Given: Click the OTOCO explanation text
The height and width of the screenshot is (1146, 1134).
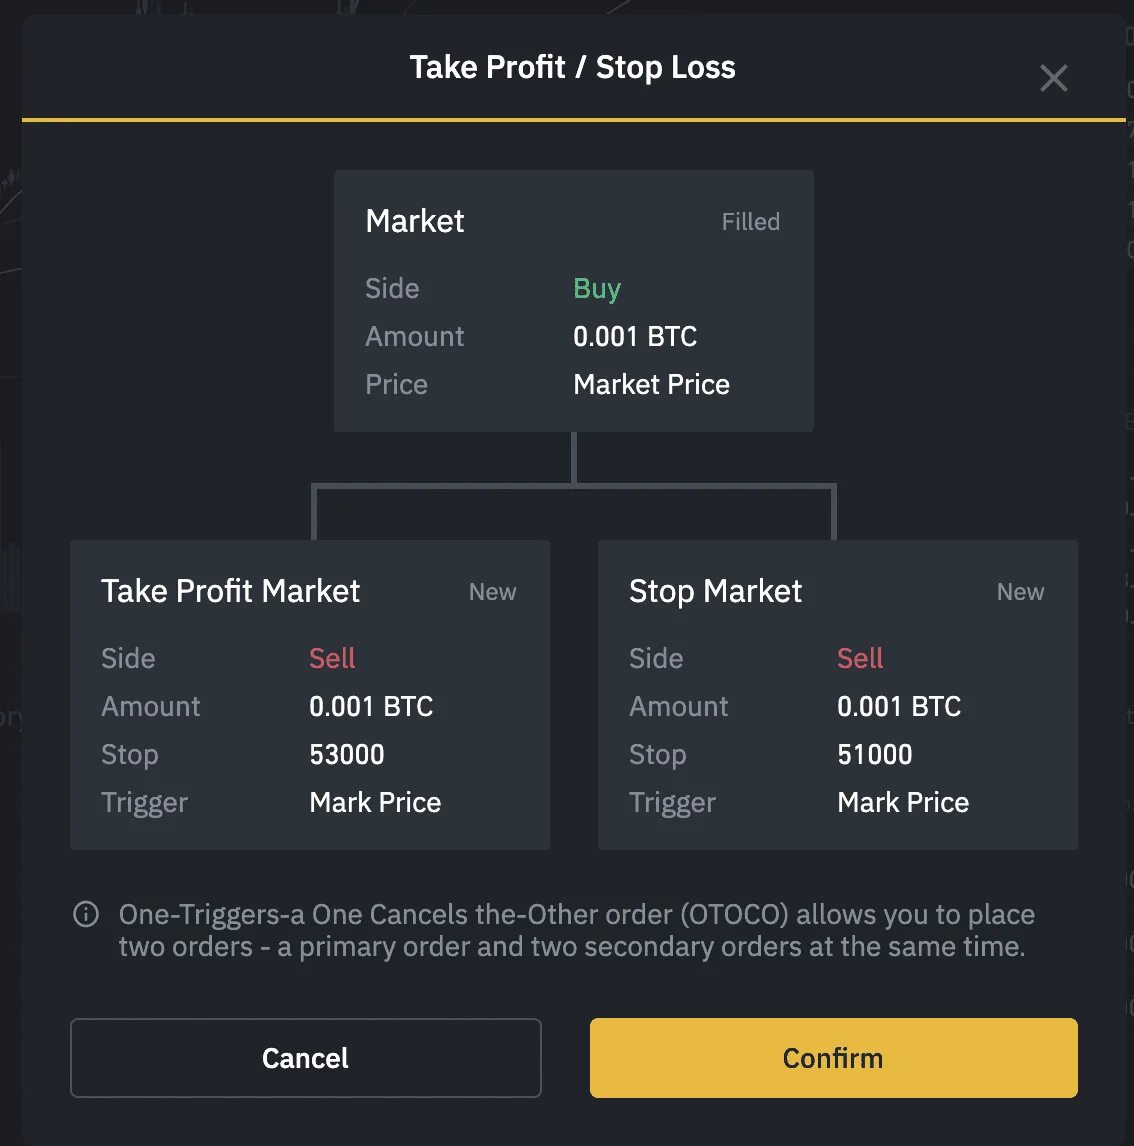Looking at the screenshot, I should point(576,930).
